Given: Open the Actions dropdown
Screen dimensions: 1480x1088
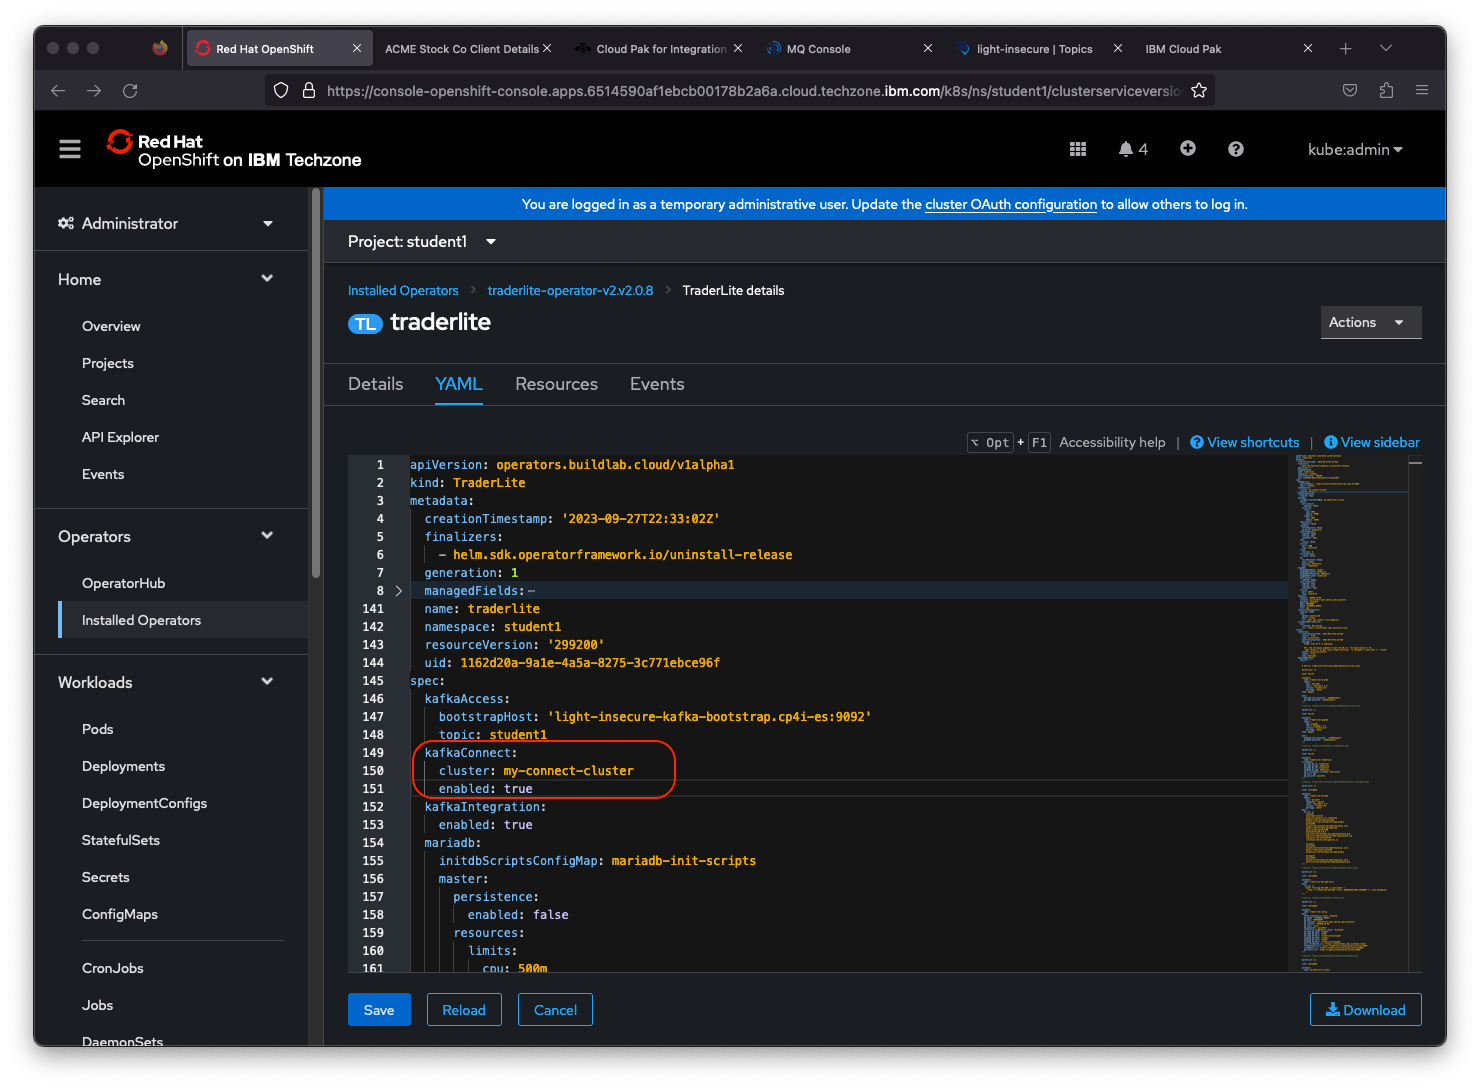Looking at the screenshot, I should pyautogui.click(x=1370, y=322).
